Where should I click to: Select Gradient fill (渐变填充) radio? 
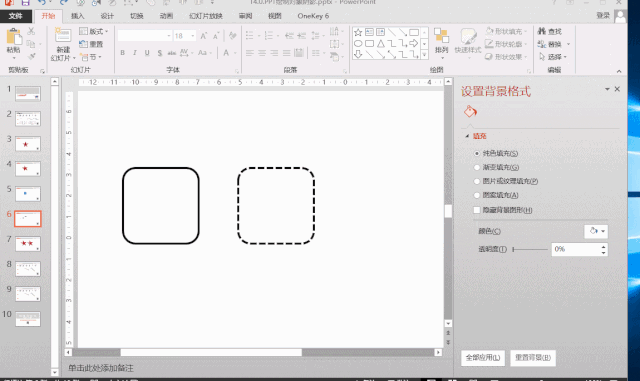coord(477,167)
